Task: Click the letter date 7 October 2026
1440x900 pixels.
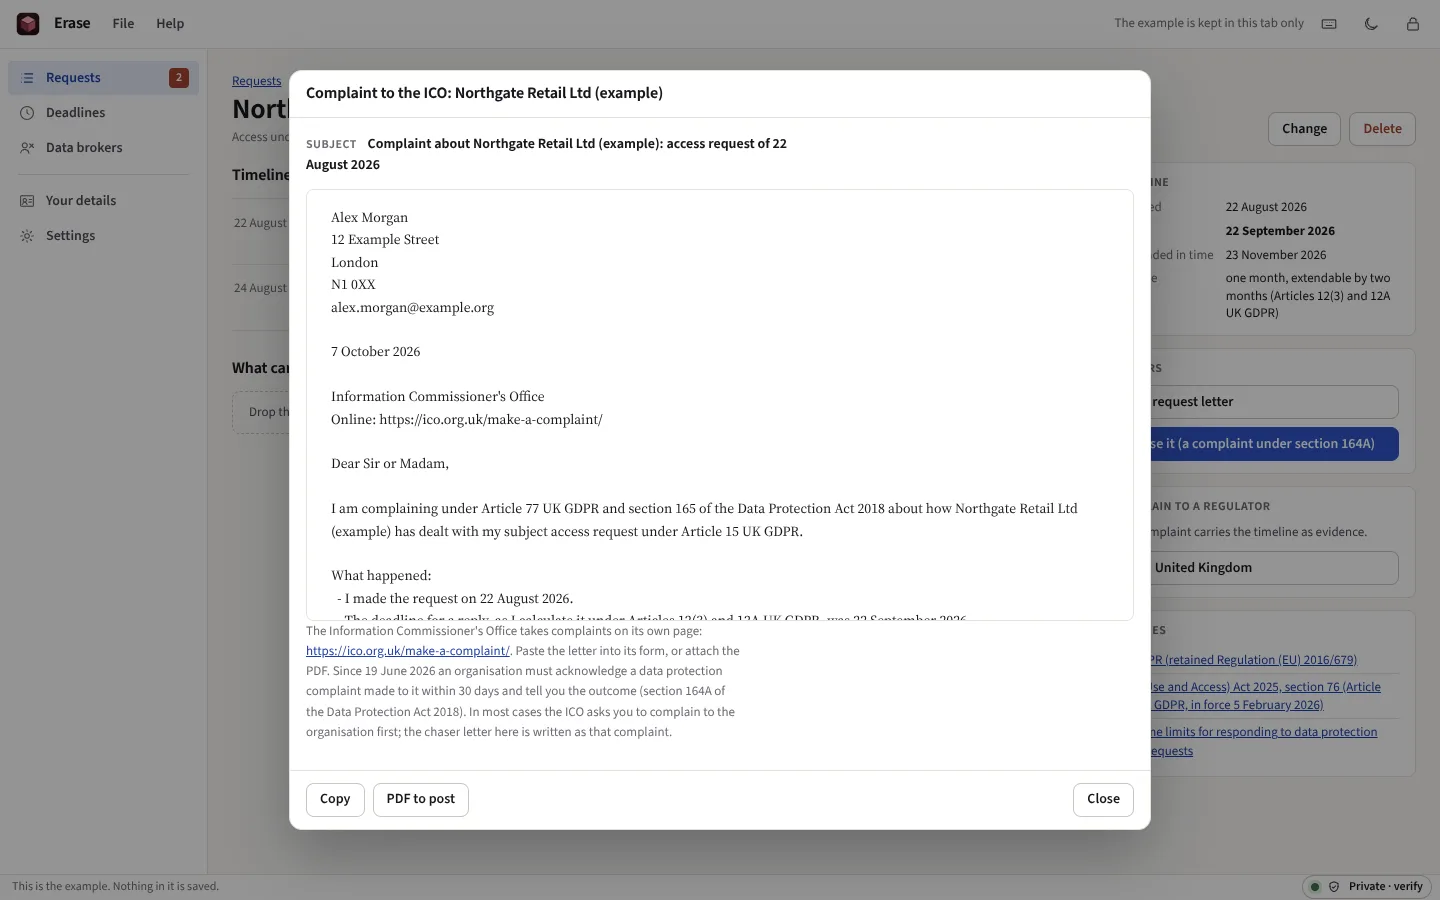Action: (x=375, y=352)
